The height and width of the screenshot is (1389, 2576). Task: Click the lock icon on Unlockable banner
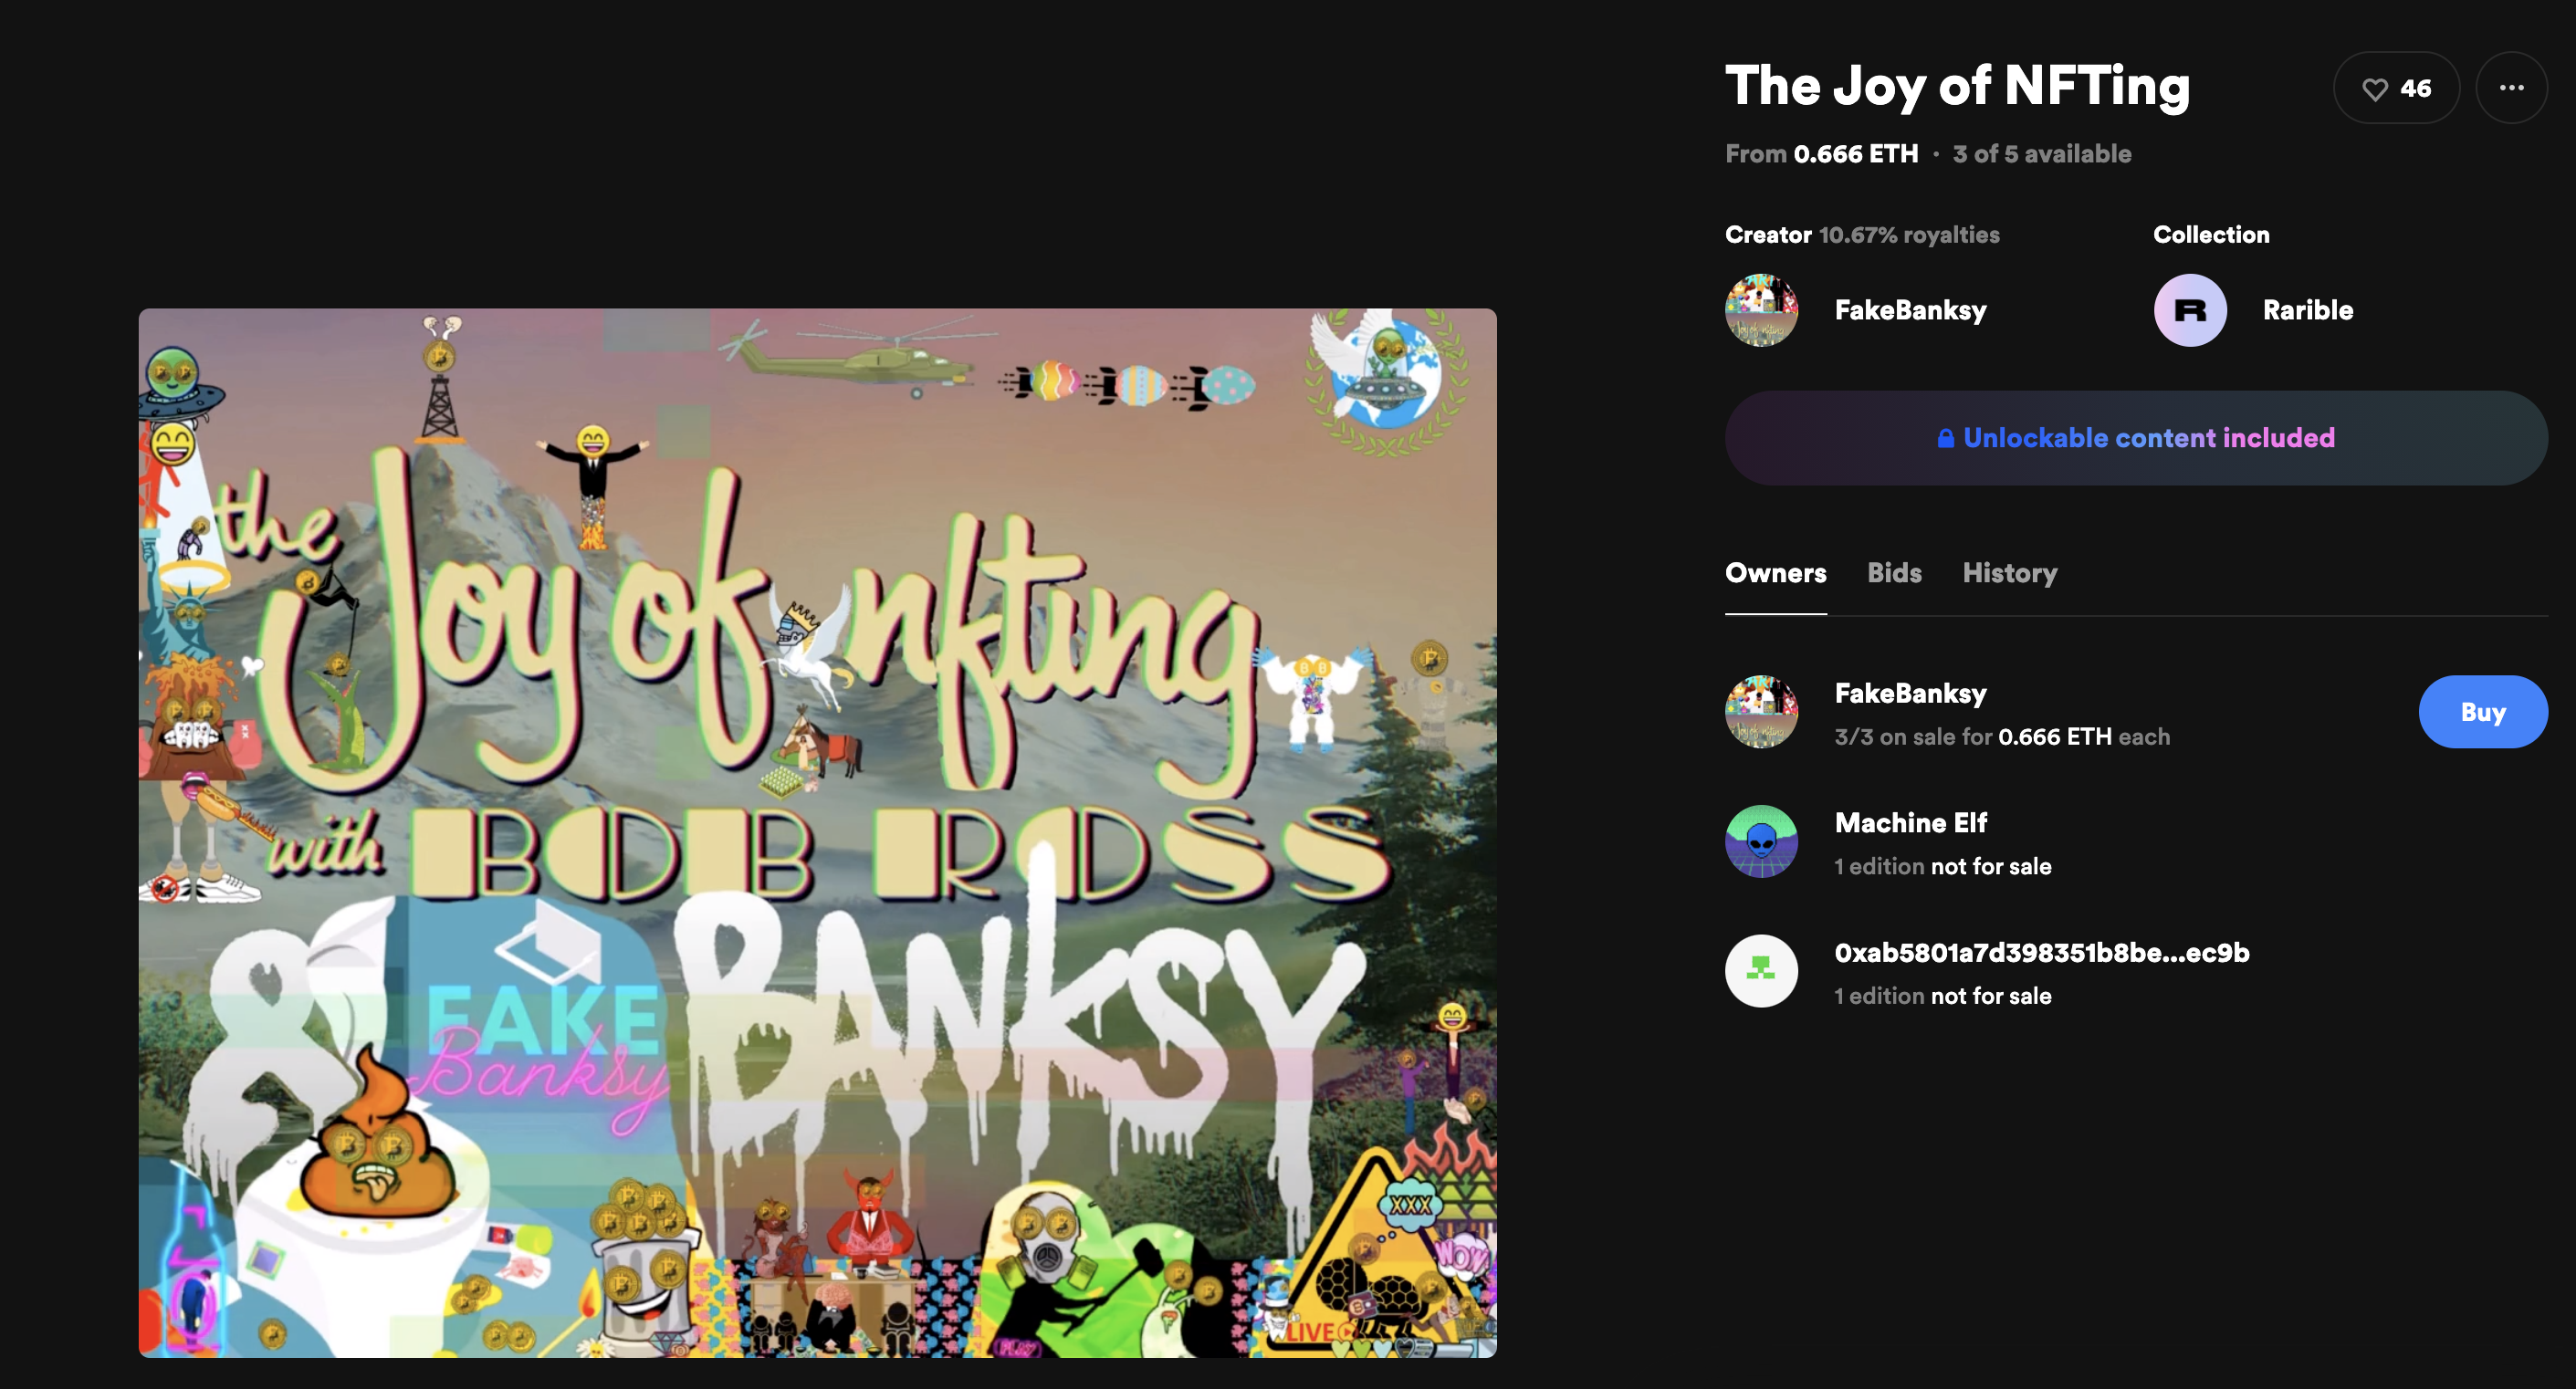(x=1945, y=438)
